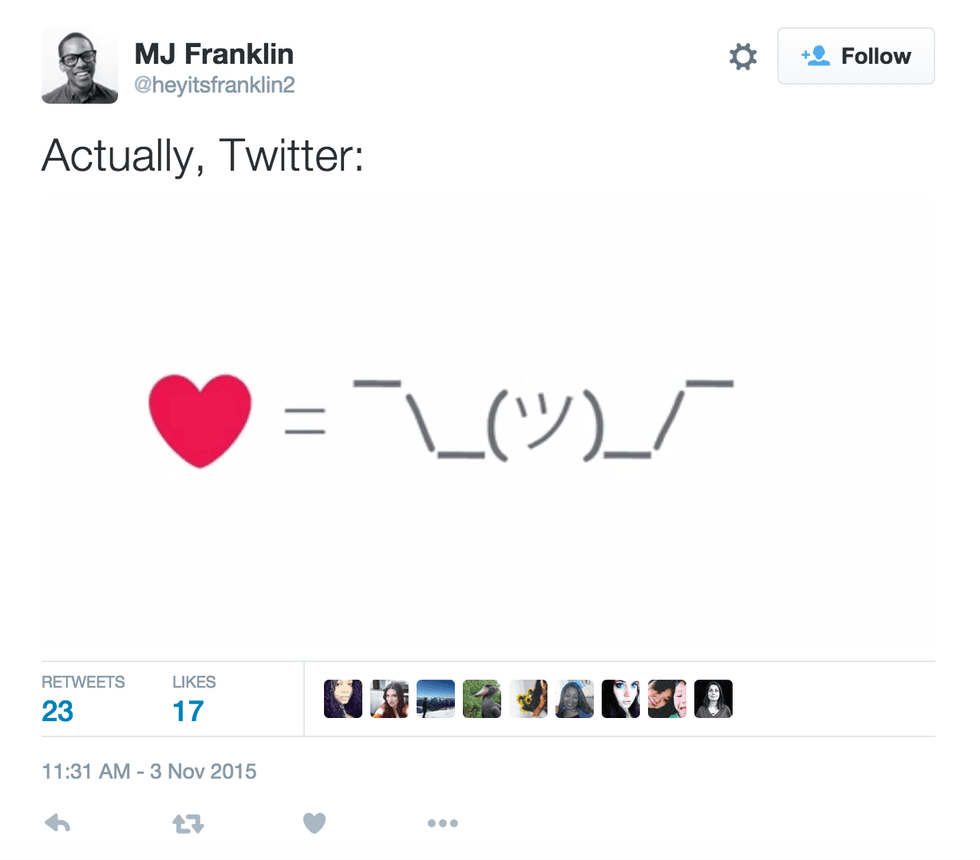The height and width of the screenshot is (860, 980).
Task: Click the pale face with blue eyes avatar
Action: [620, 699]
